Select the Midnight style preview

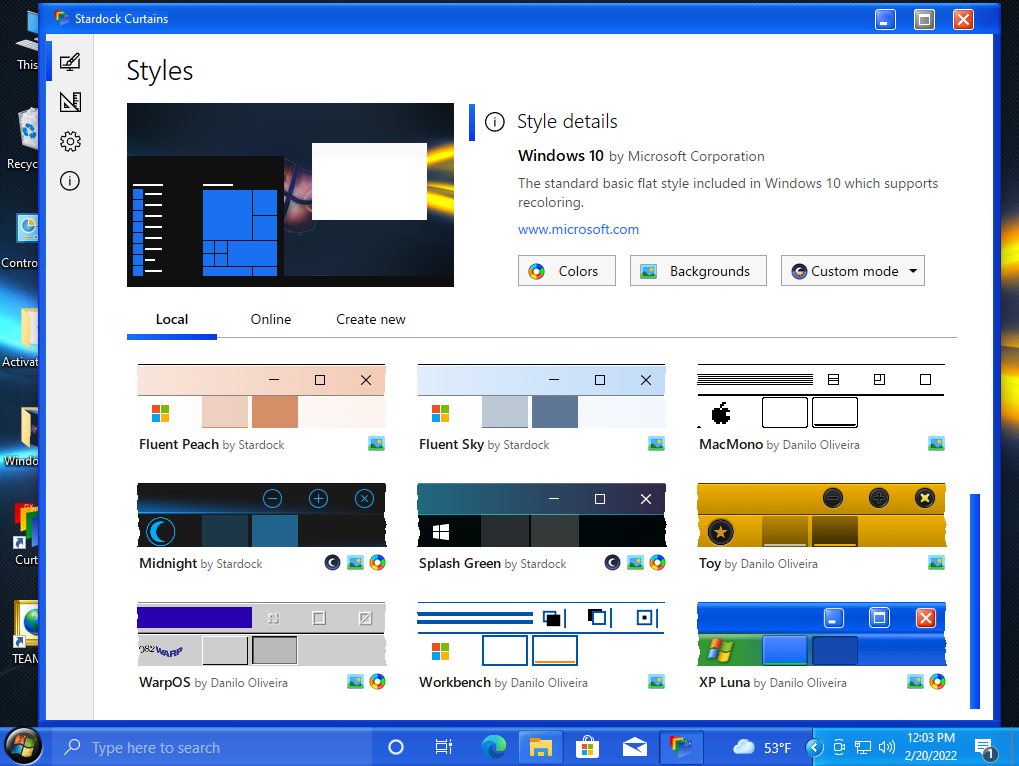(261, 515)
